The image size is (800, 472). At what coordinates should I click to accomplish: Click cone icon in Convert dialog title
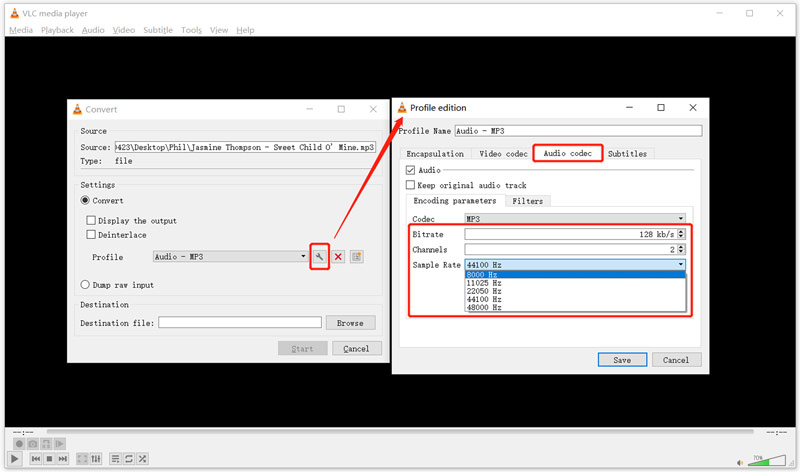coord(77,109)
